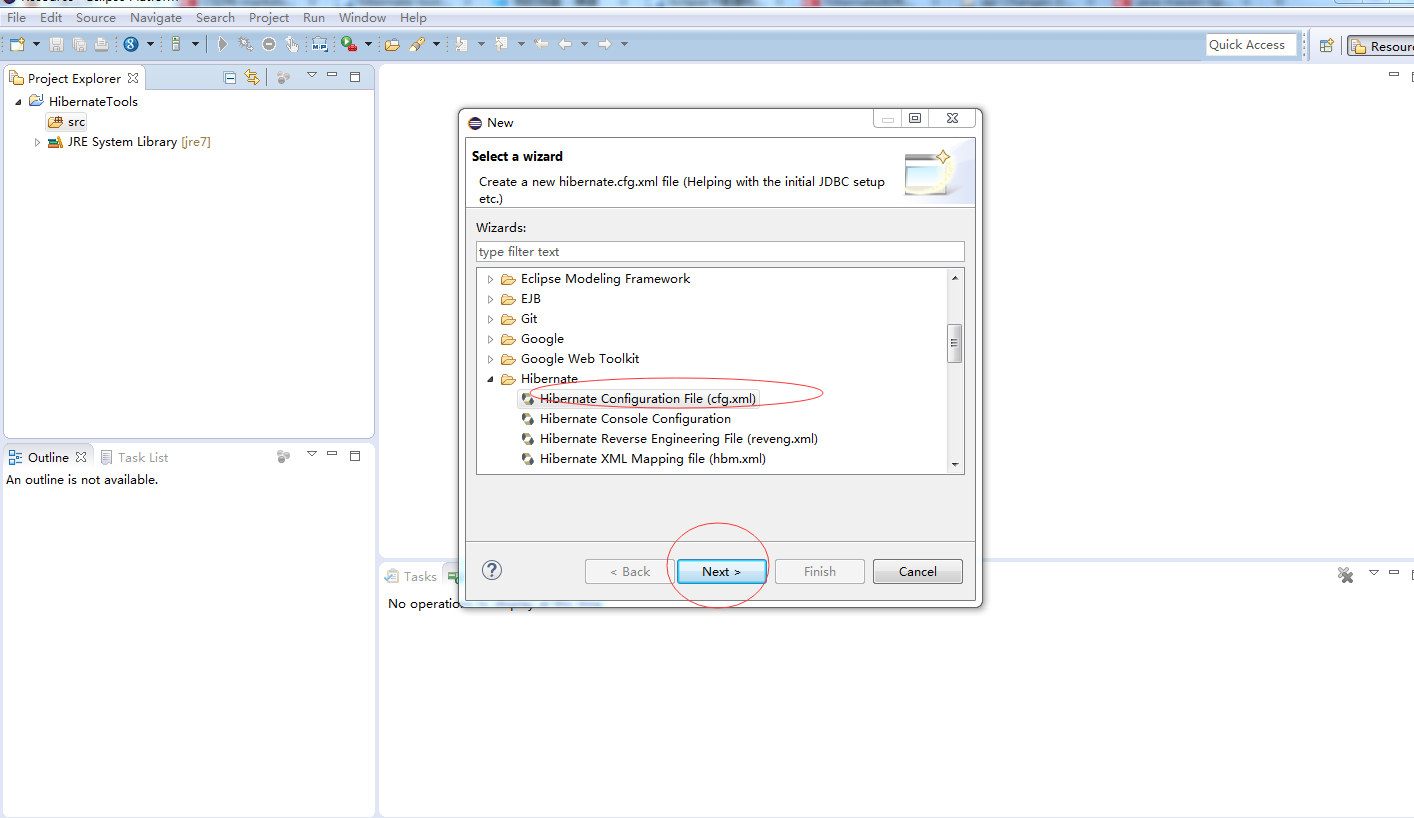Click the Cancel button
This screenshot has height=818, width=1414.
click(x=917, y=572)
